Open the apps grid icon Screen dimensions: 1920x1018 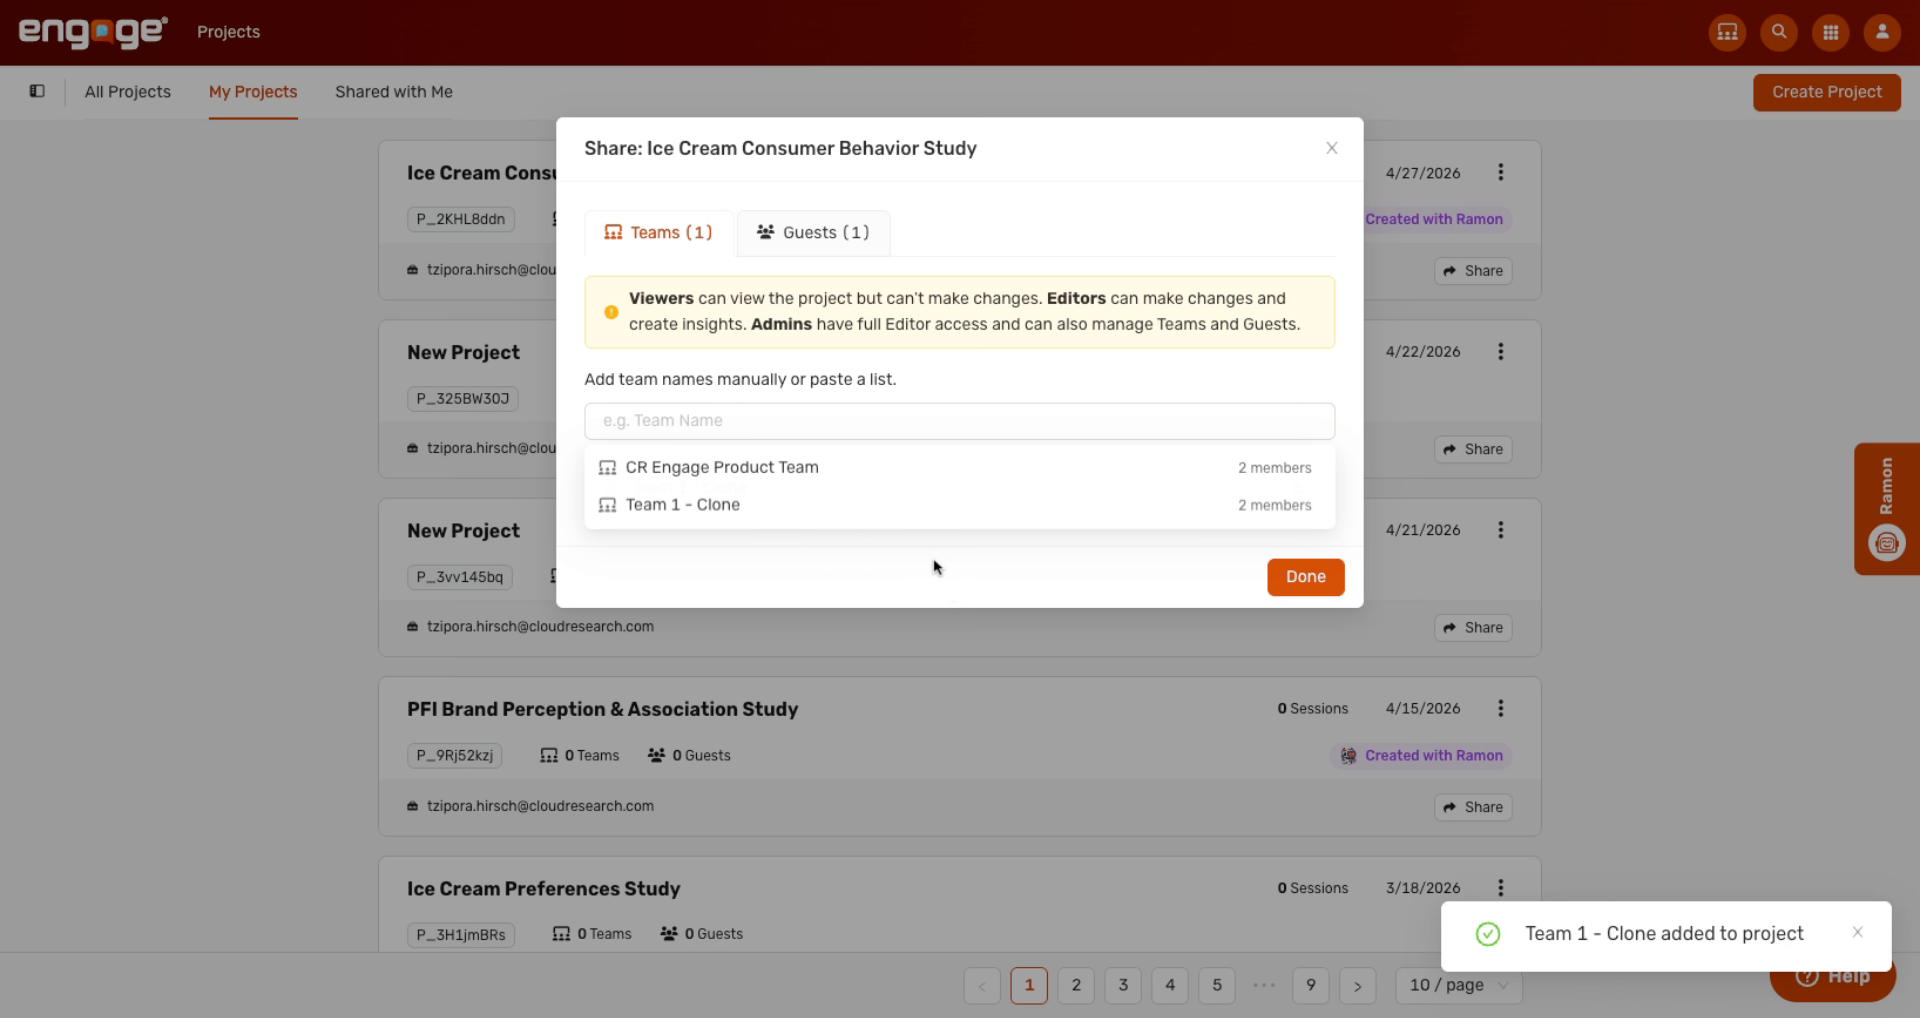(1831, 32)
